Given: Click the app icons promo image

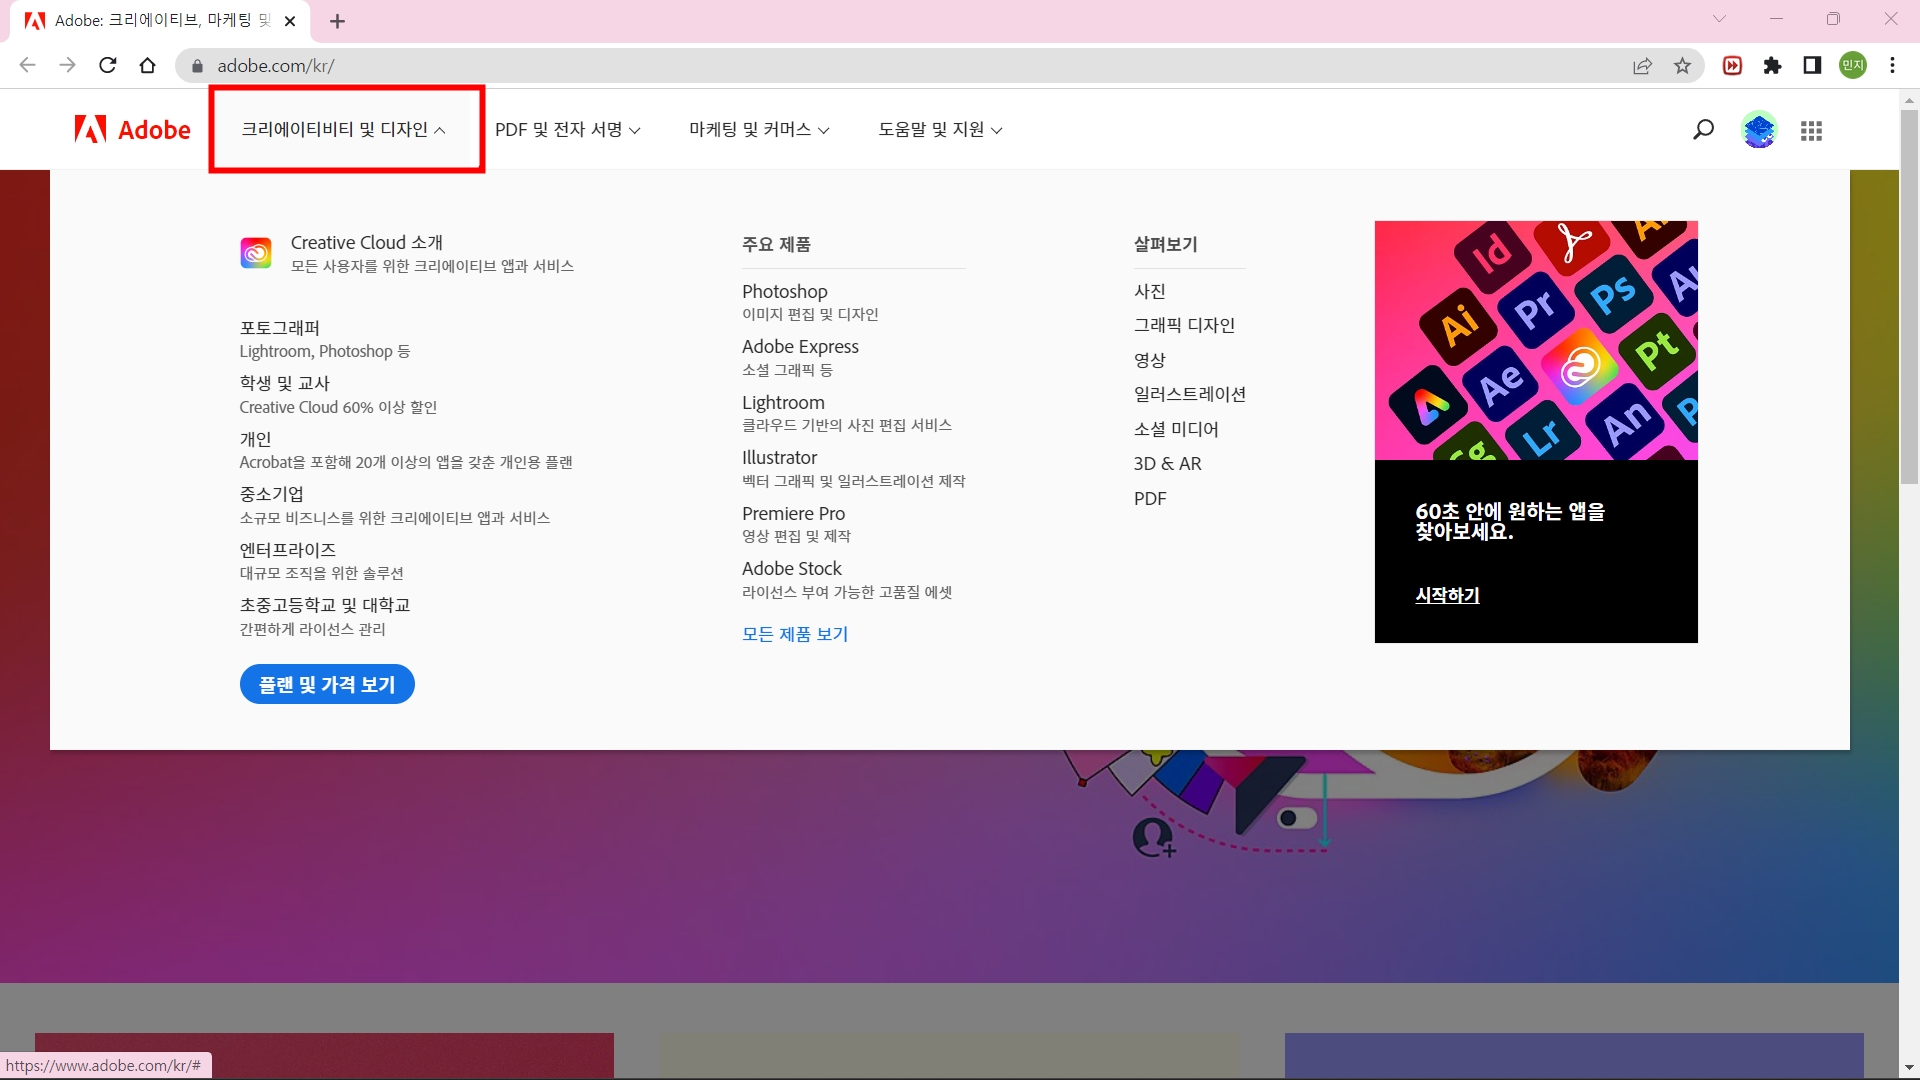Looking at the screenshot, I should pyautogui.click(x=1536, y=340).
